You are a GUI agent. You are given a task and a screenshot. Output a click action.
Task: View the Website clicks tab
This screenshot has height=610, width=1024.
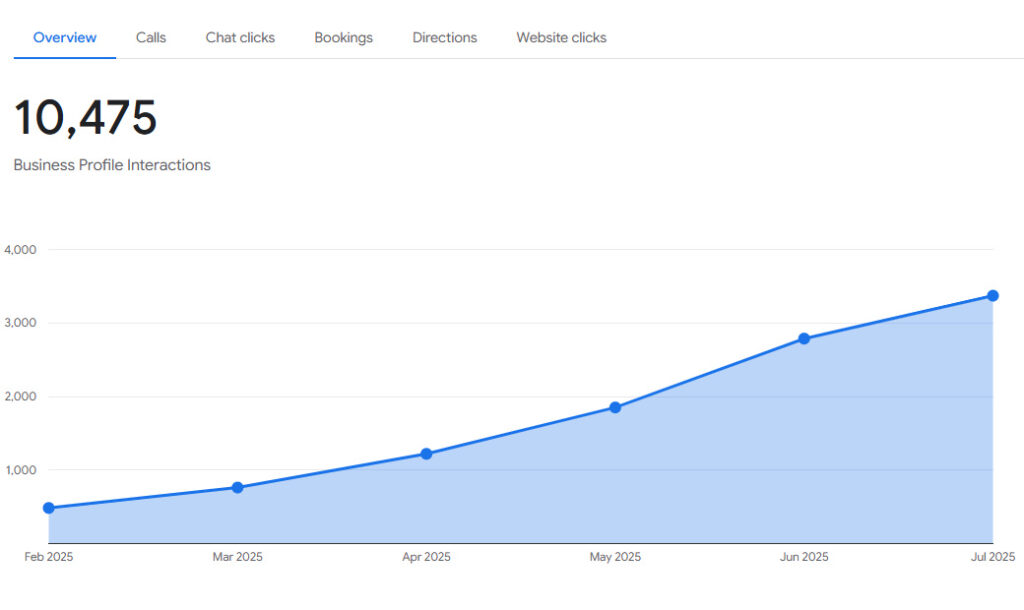click(x=561, y=38)
